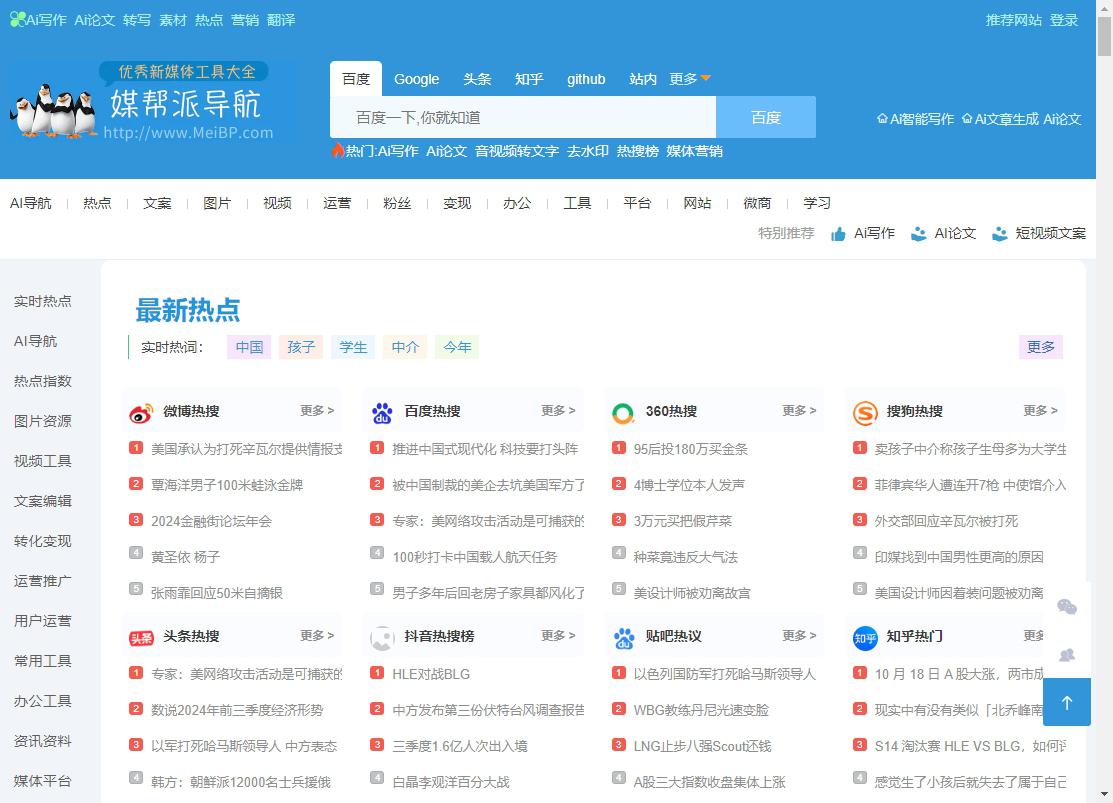
Task: Open the LNG止步八强Scout还钱 item
Action: pos(702,746)
